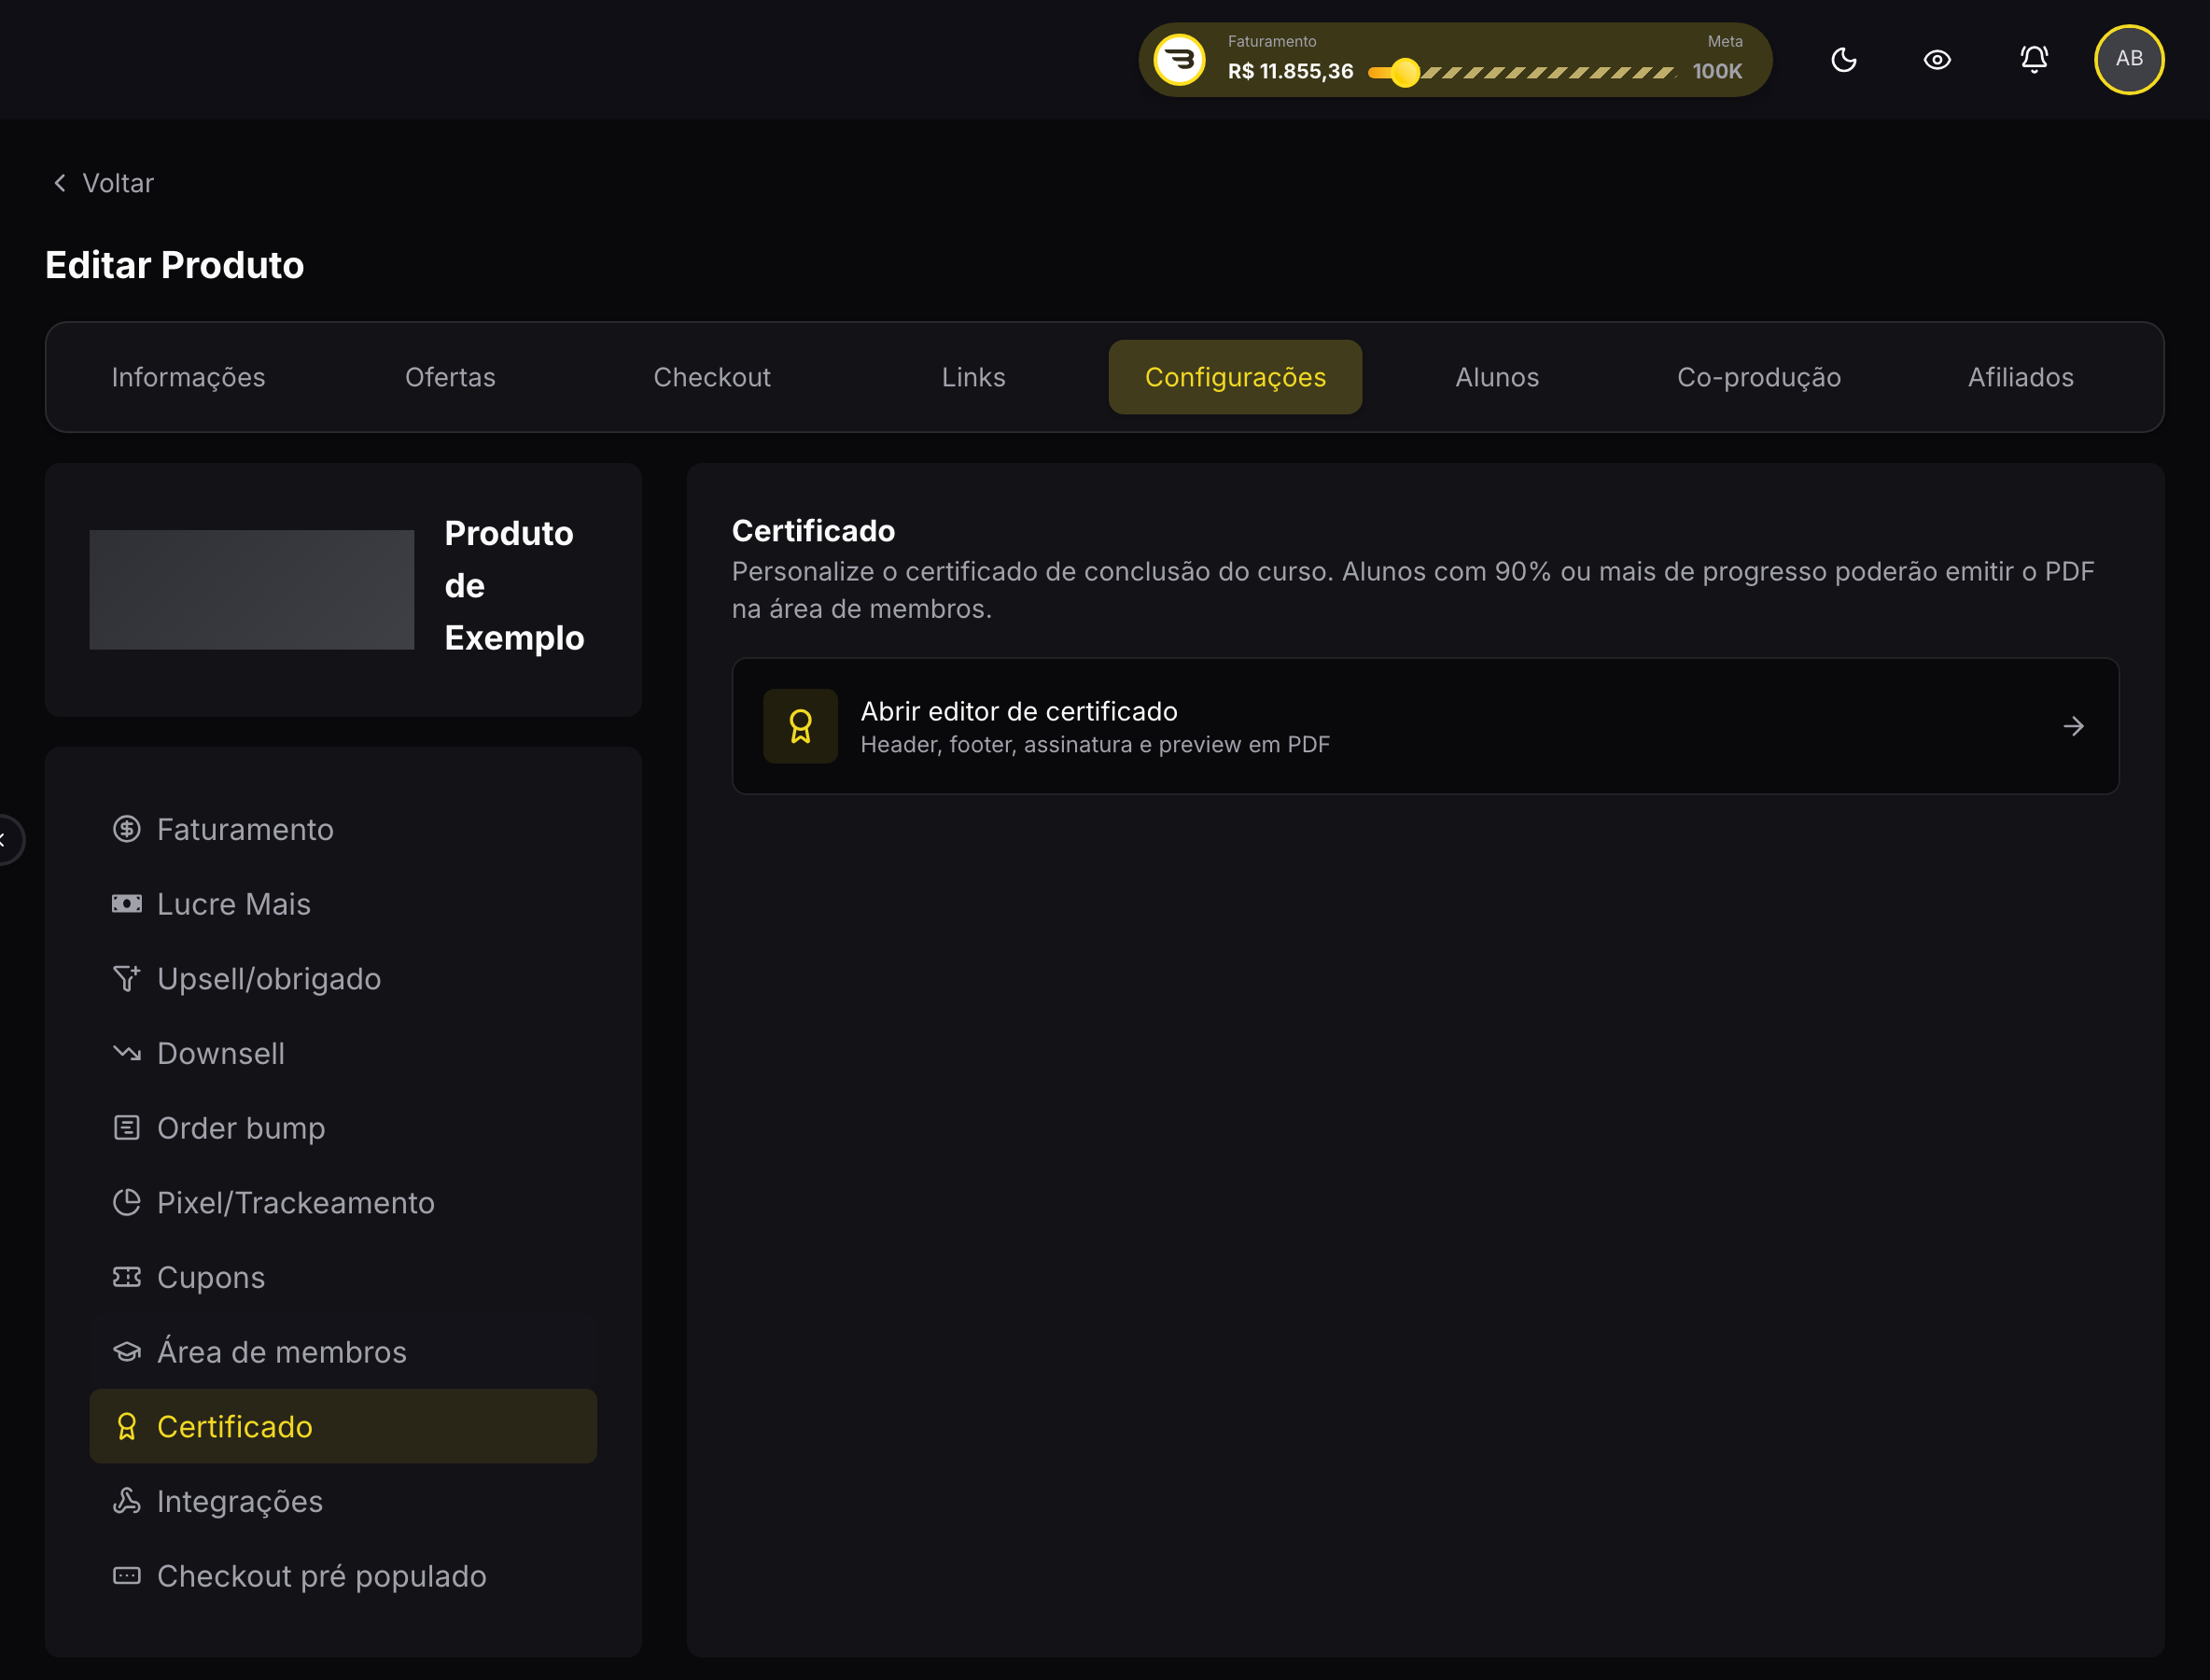Click the Upsell/obrigado funnel icon
Screen dimensions: 2210x1680
click(127, 978)
